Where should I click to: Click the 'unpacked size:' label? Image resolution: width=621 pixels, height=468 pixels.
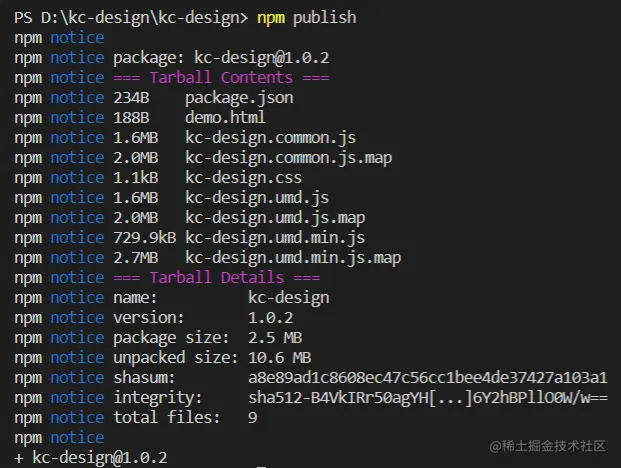(176, 358)
